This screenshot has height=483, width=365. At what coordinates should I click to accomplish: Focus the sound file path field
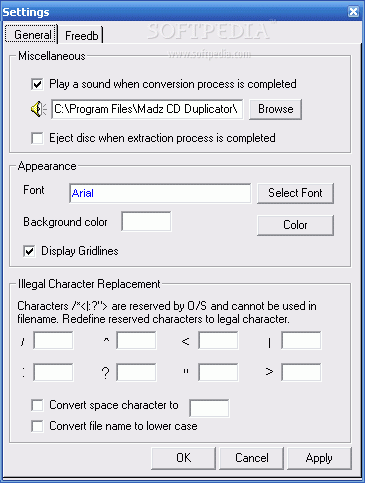pos(147,109)
